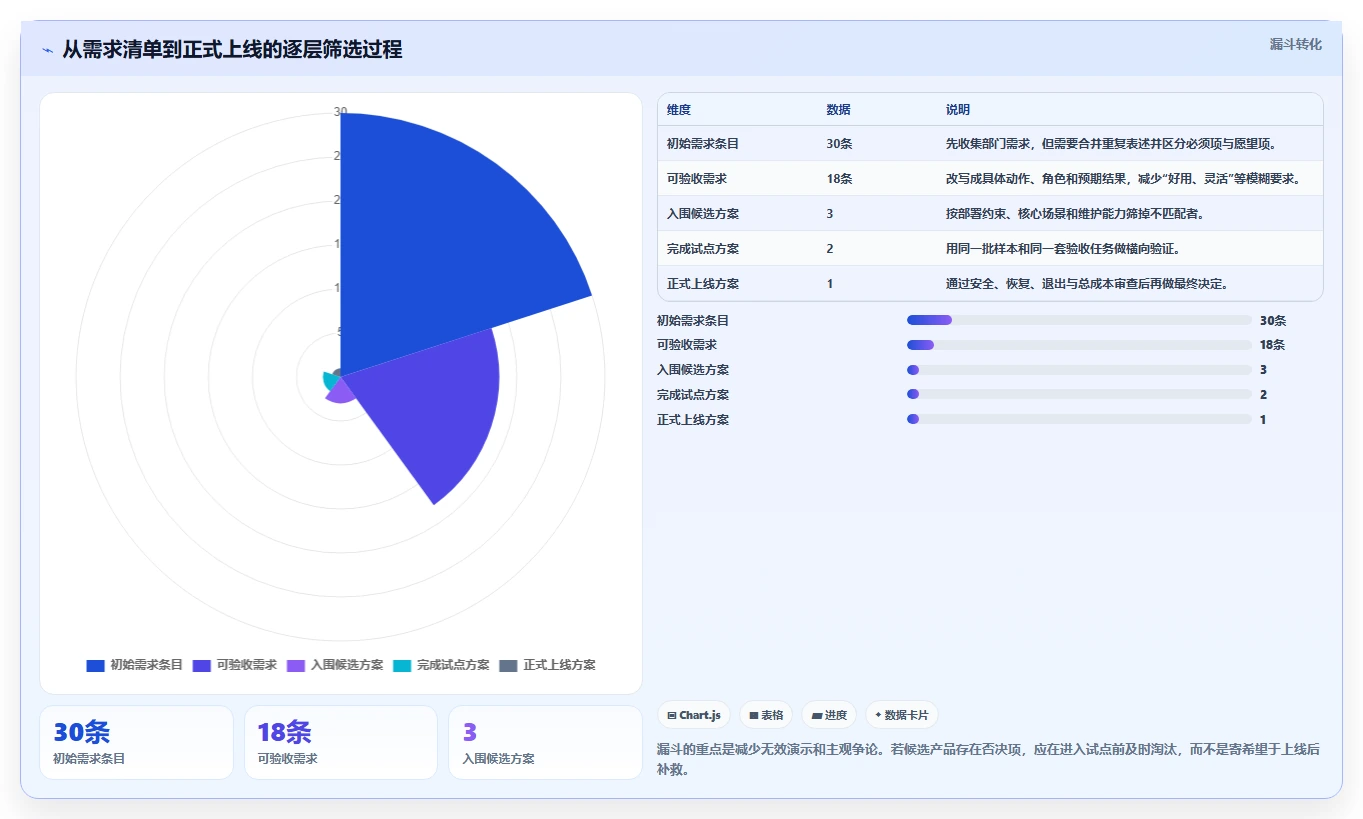Toggle 可验收需求 legend color box
The height and width of the screenshot is (819, 1363).
pos(202,665)
